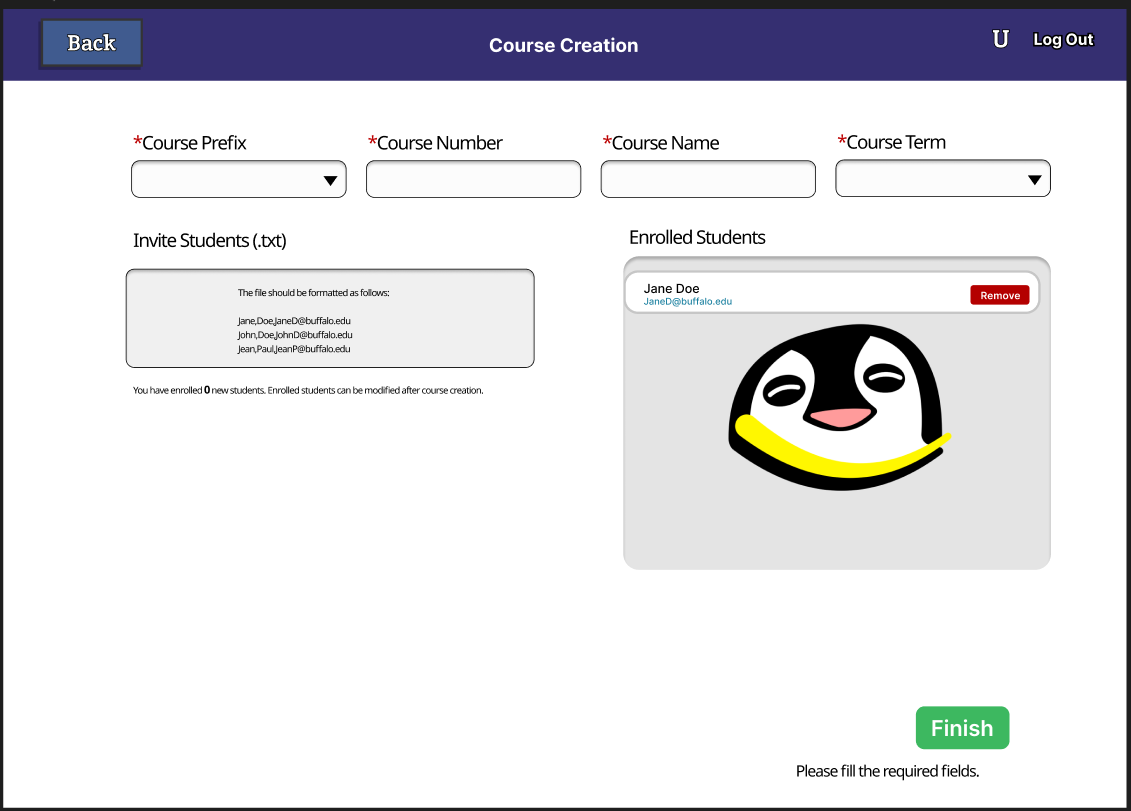Open the Course Prefix combo box
This screenshot has height=811, width=1131.
[239, 179]
